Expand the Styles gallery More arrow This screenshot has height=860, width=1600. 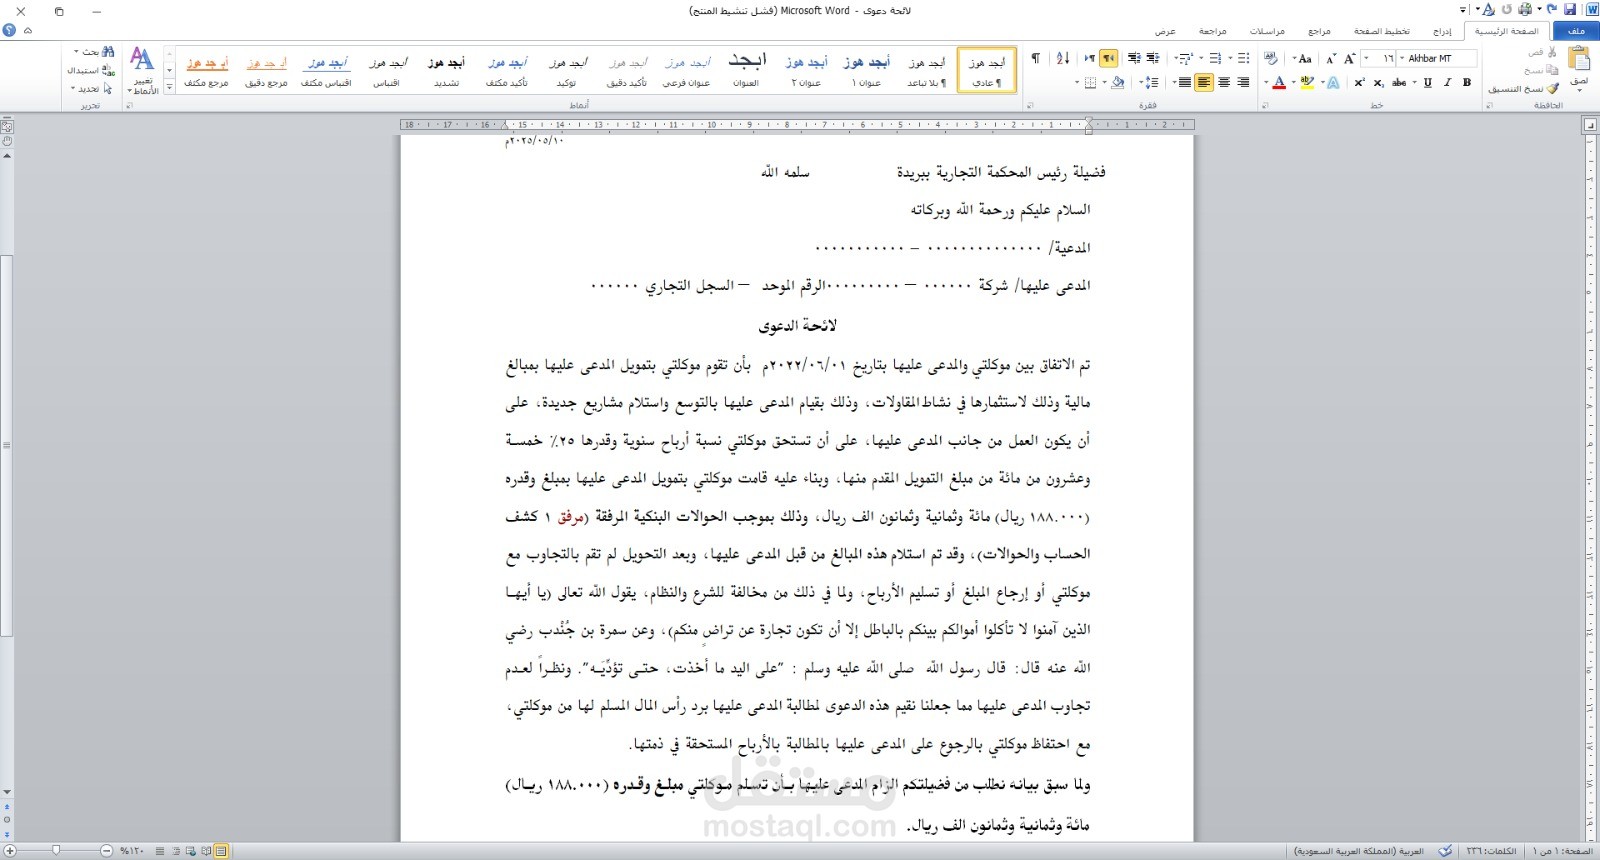(170, 88)
